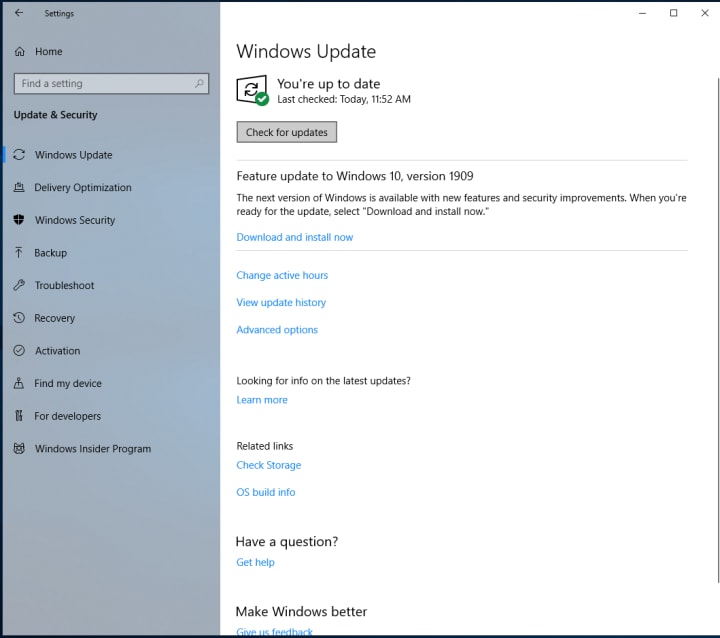Click 'Last checked: Today, 11:52 AM' text
The image size is (720, 638).
343,99
